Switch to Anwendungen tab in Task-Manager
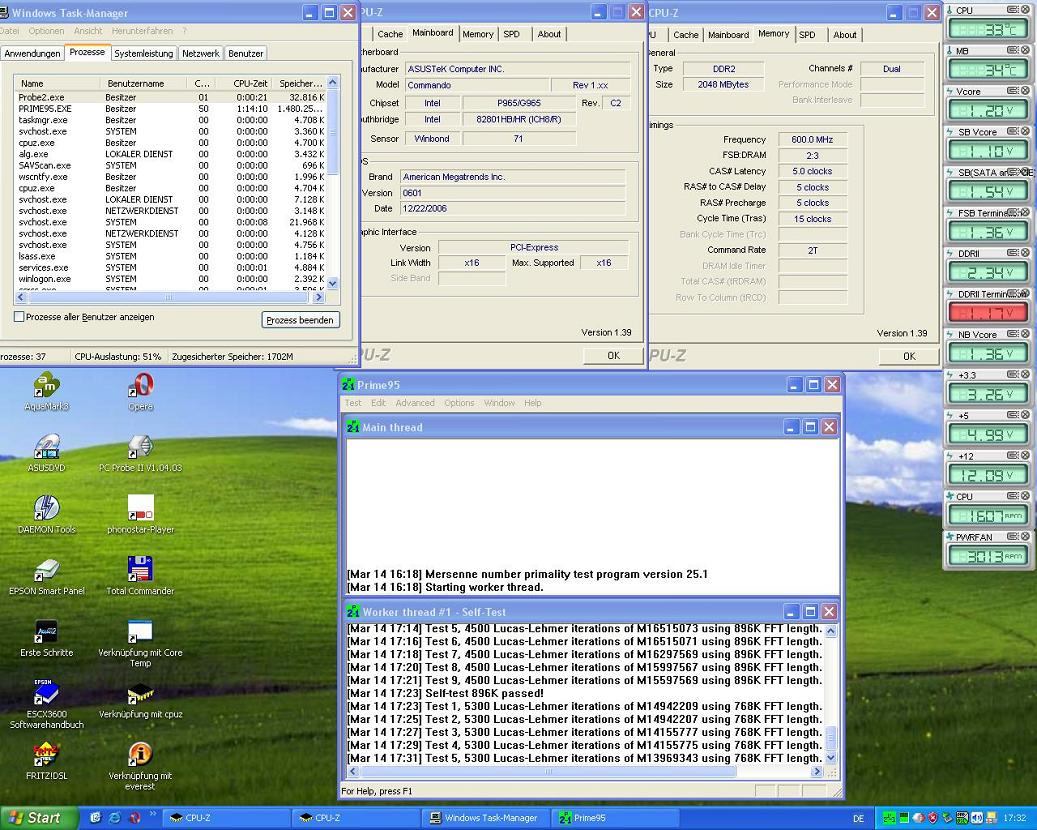 click(32, 54)
